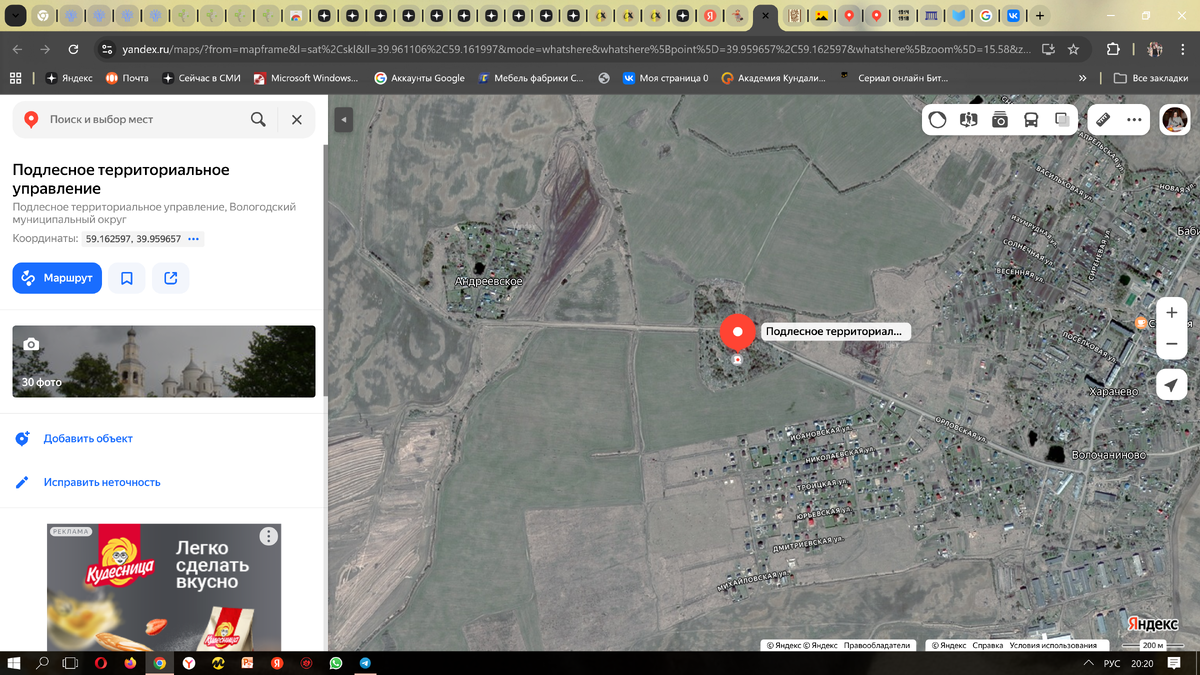The image size is (1200, 675).
Task: Open the Chrome tab search dropdown arrow
Action: (14, 16)
